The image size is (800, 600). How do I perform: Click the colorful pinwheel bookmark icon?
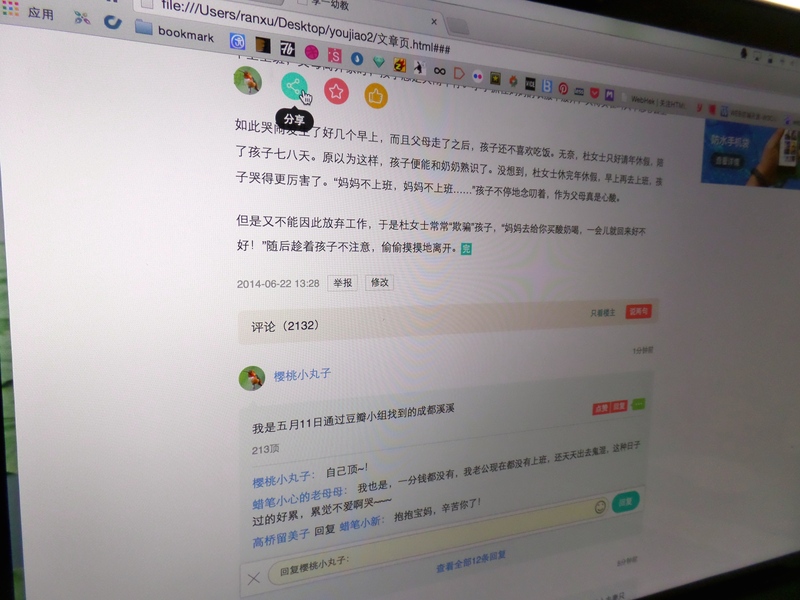pos(82,18)
